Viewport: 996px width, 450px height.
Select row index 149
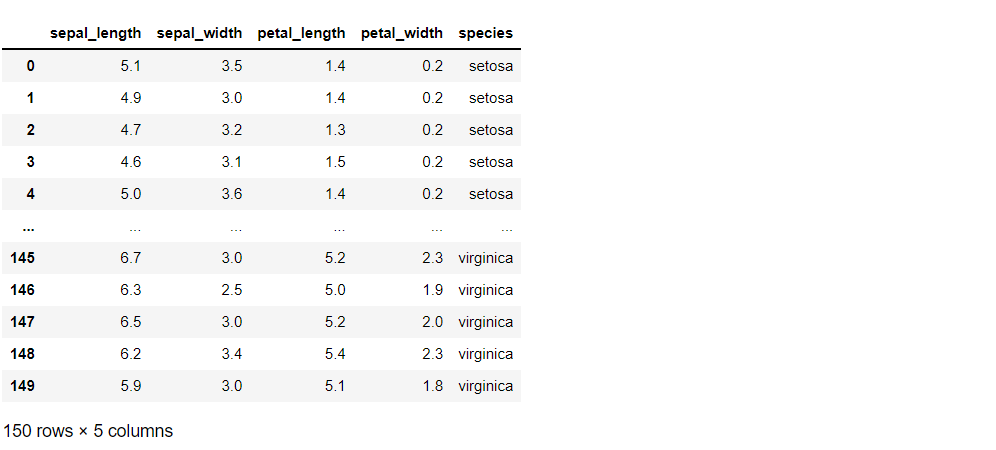click(x=22, y=386)
